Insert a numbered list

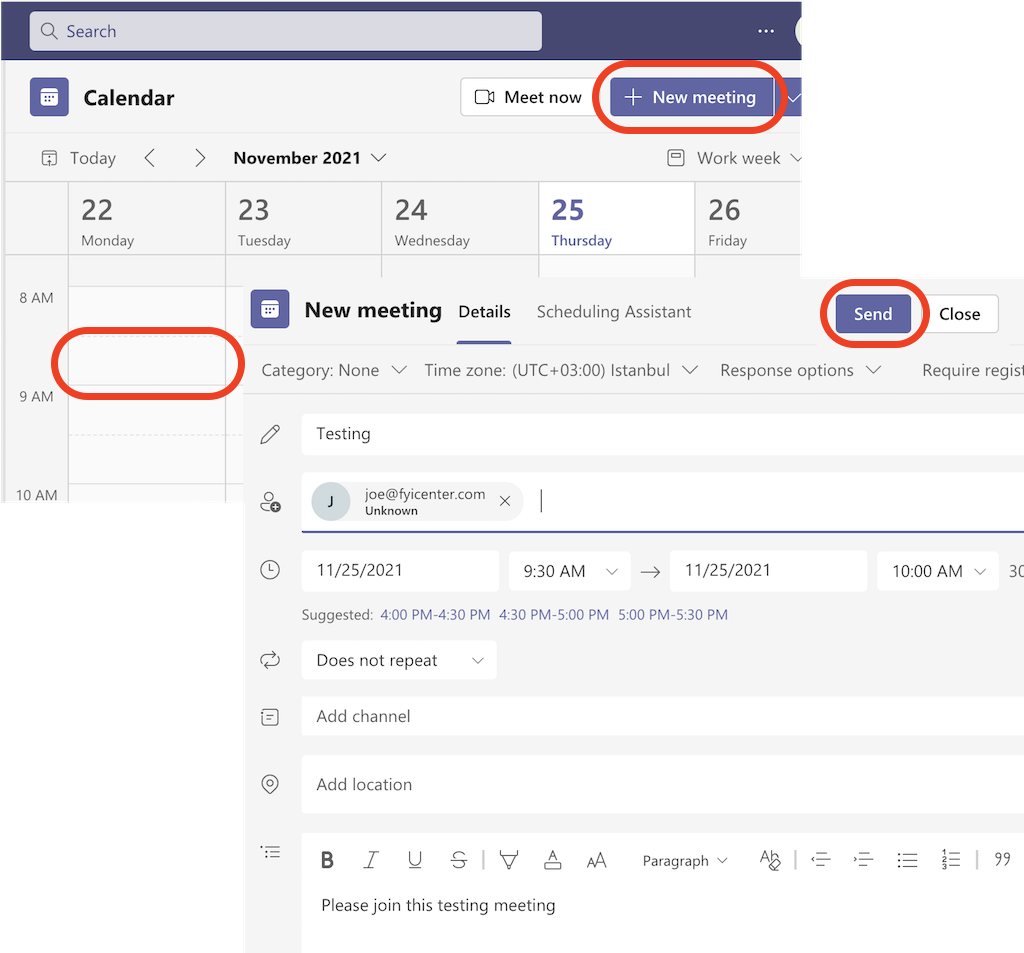tap(950, 860)
